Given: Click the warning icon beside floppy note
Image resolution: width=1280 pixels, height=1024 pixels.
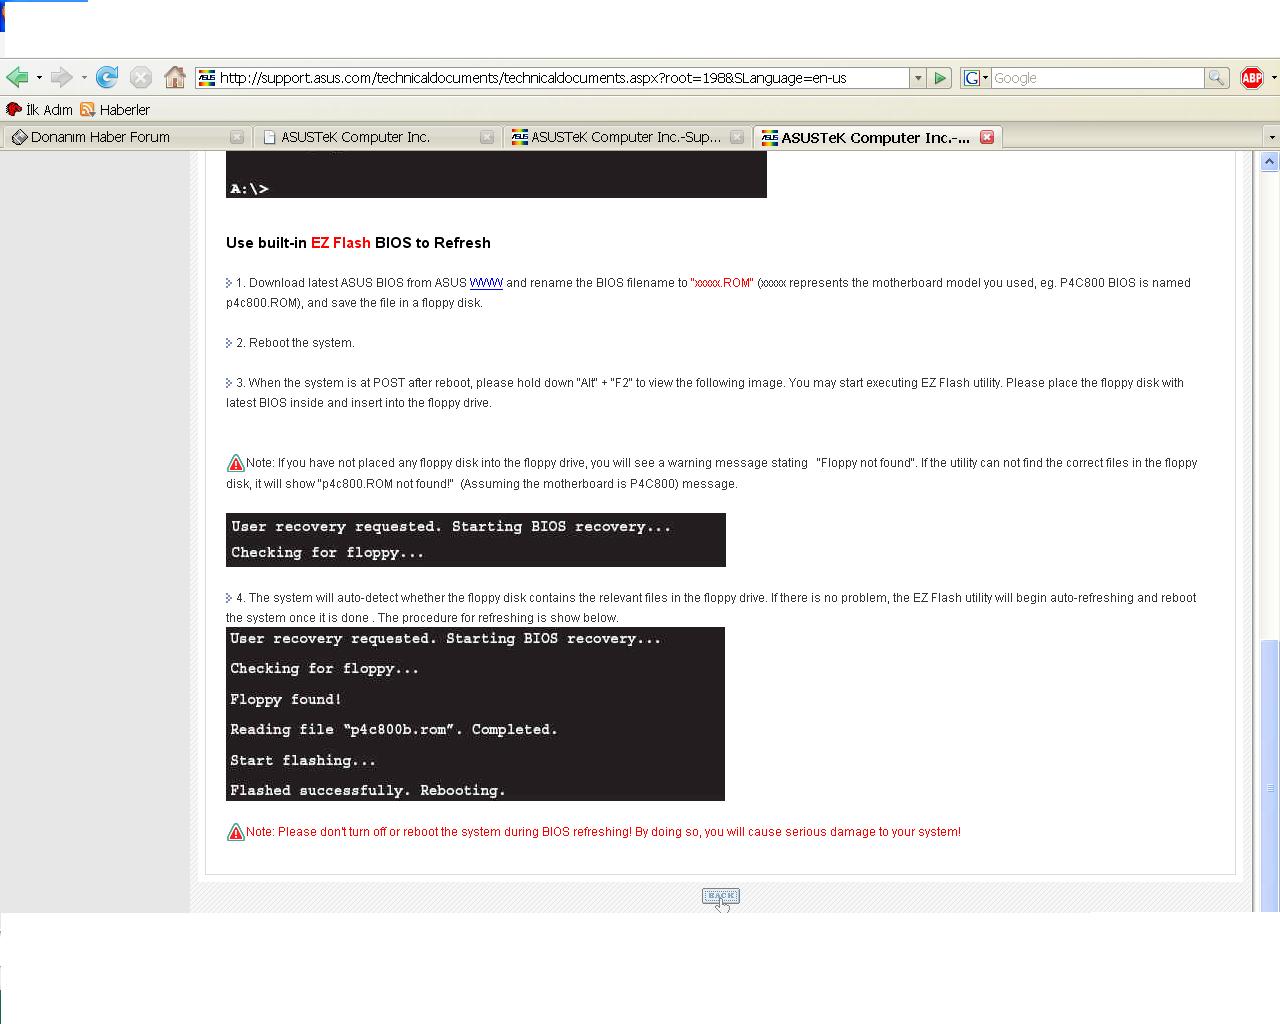Looking at the screenshot, I should tap(235, 463).
